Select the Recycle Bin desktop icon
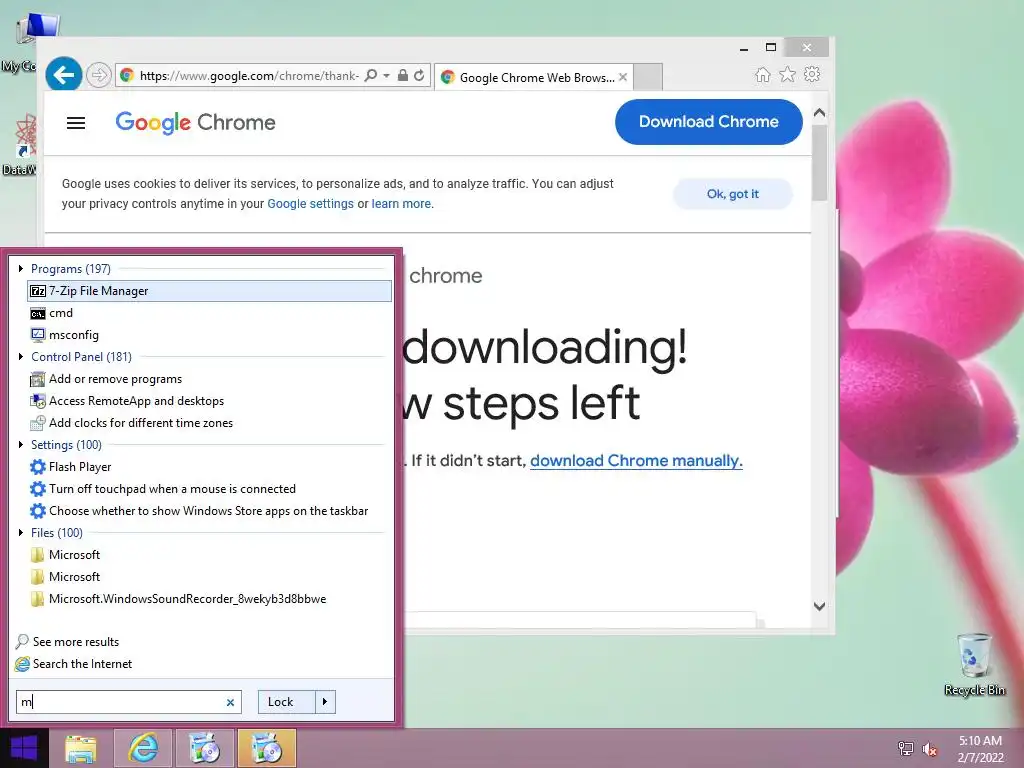 pyautogui.click(x=974, y=664)
